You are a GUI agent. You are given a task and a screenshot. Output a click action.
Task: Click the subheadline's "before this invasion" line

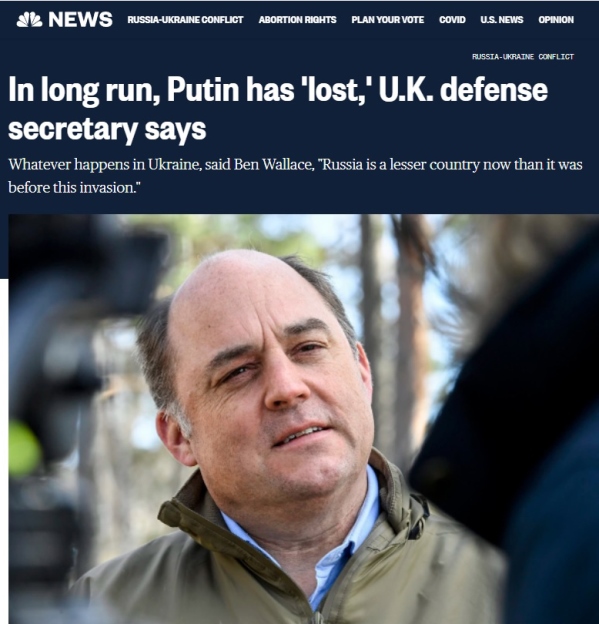pos(74,187)
